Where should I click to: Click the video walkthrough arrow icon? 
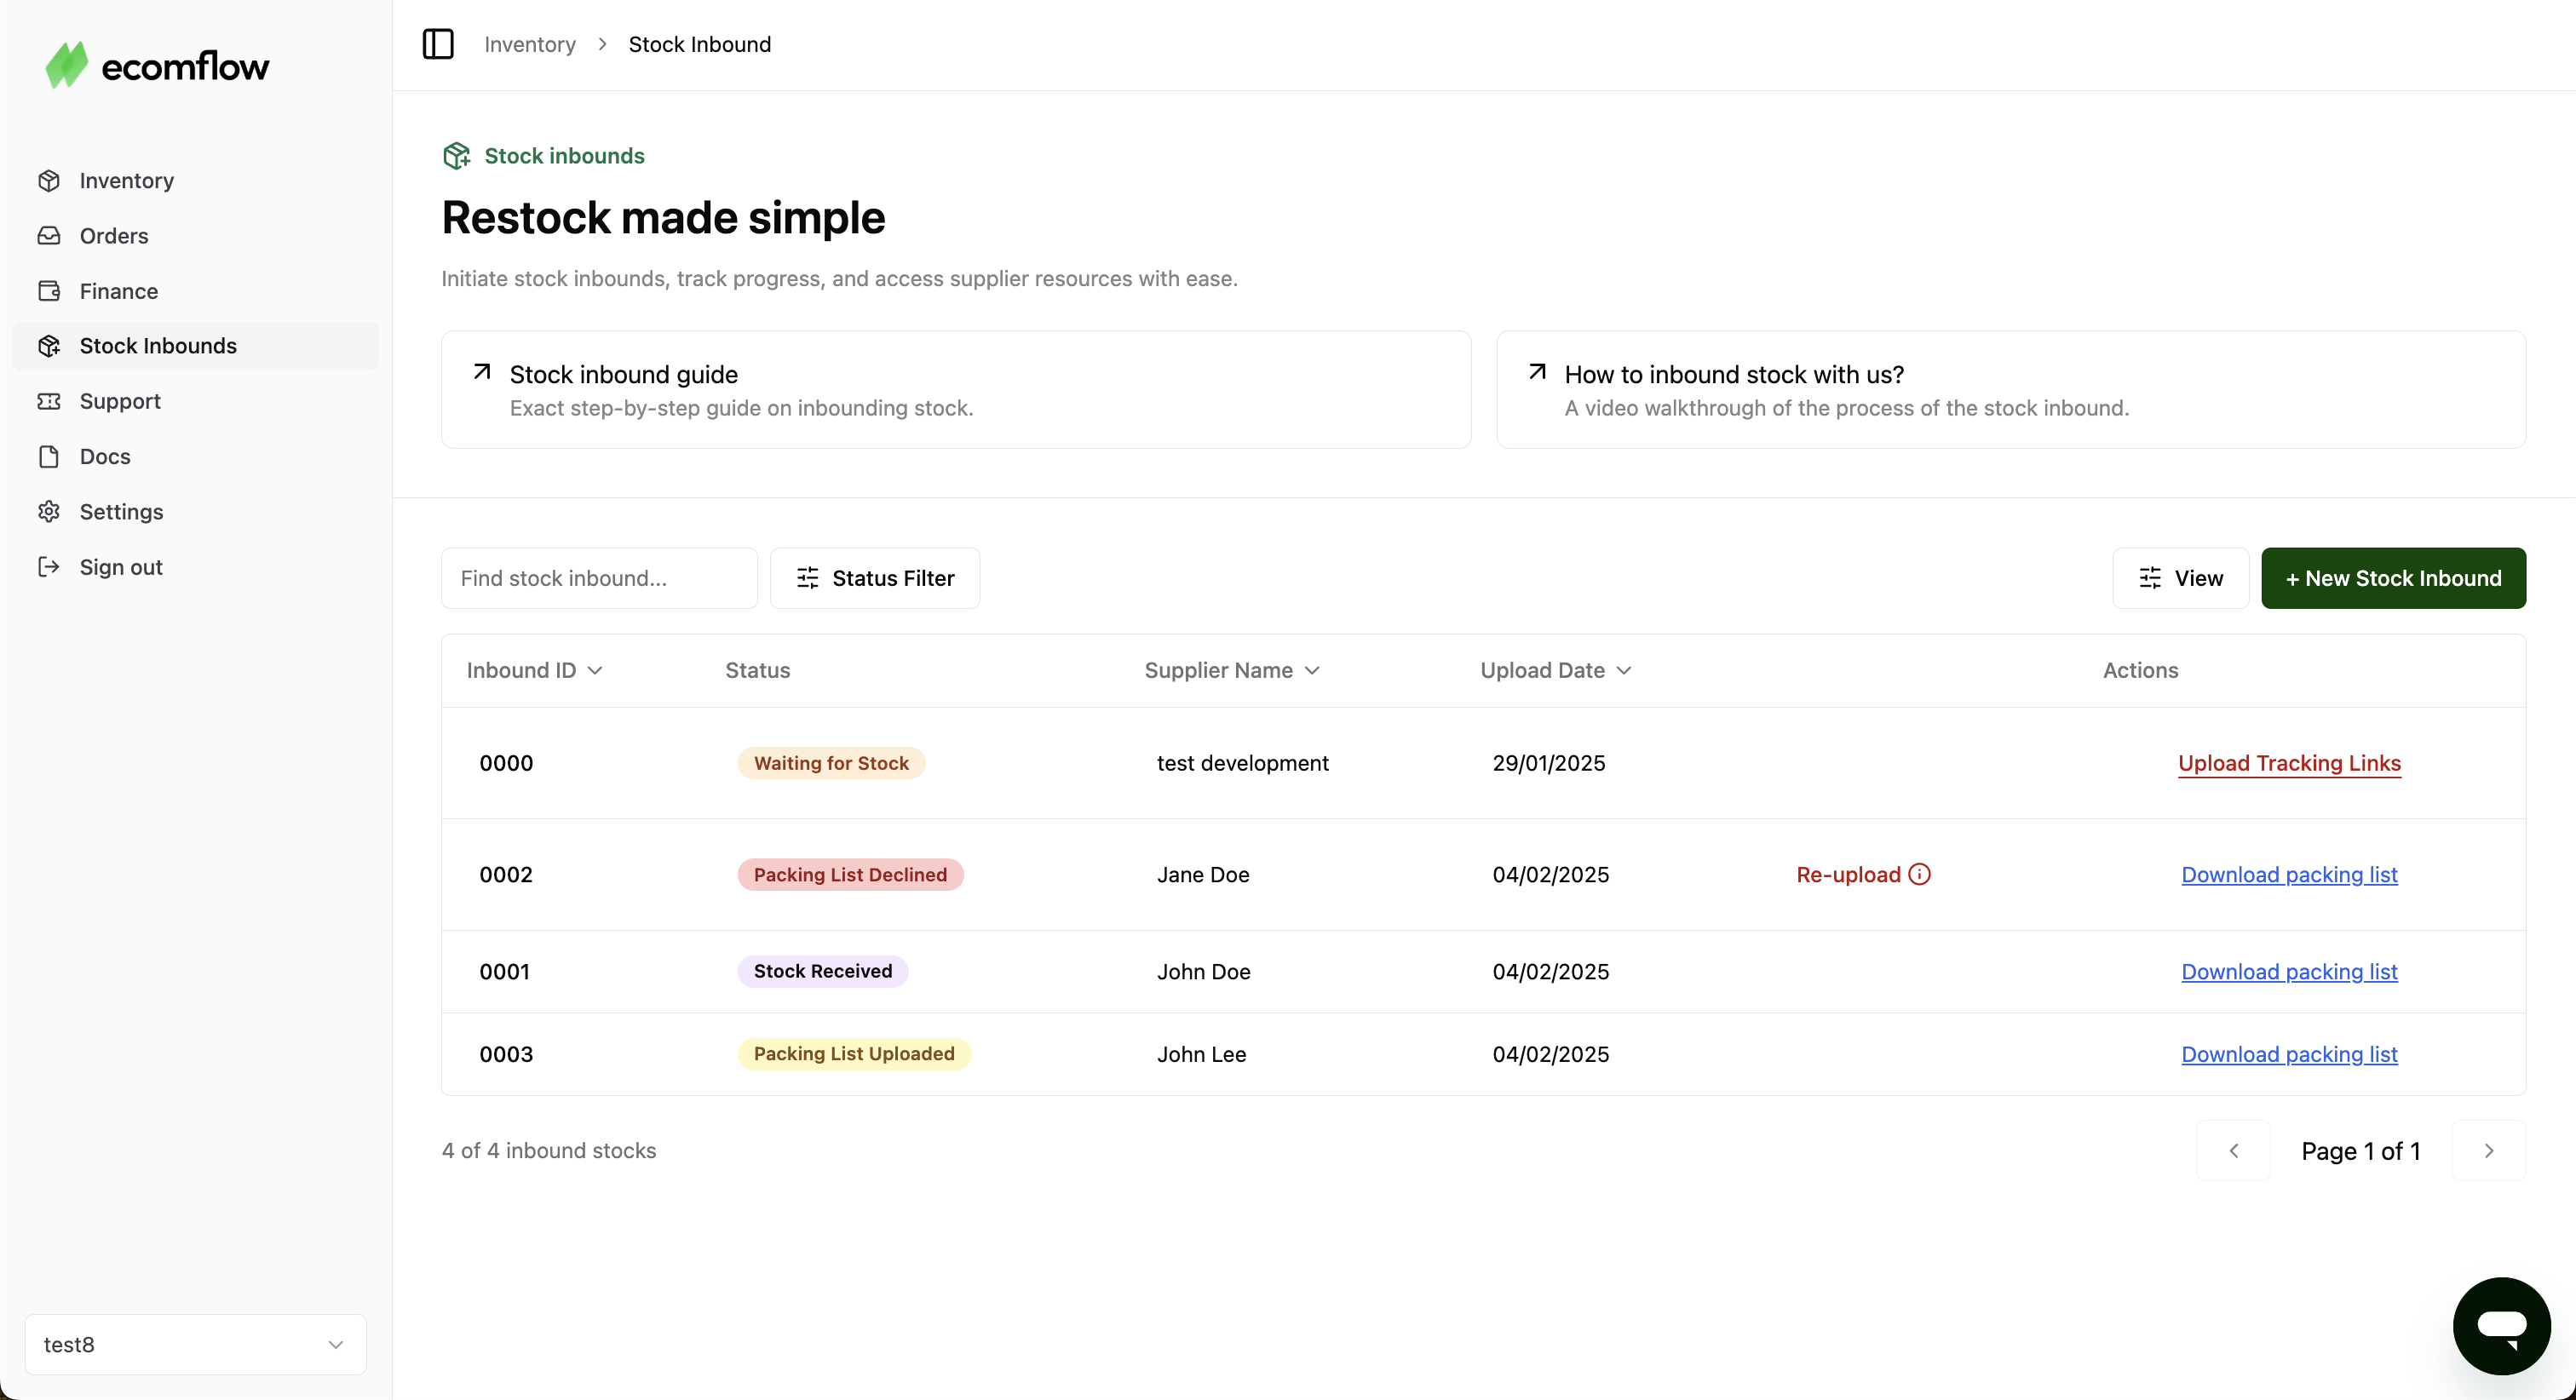[1537, 372]
